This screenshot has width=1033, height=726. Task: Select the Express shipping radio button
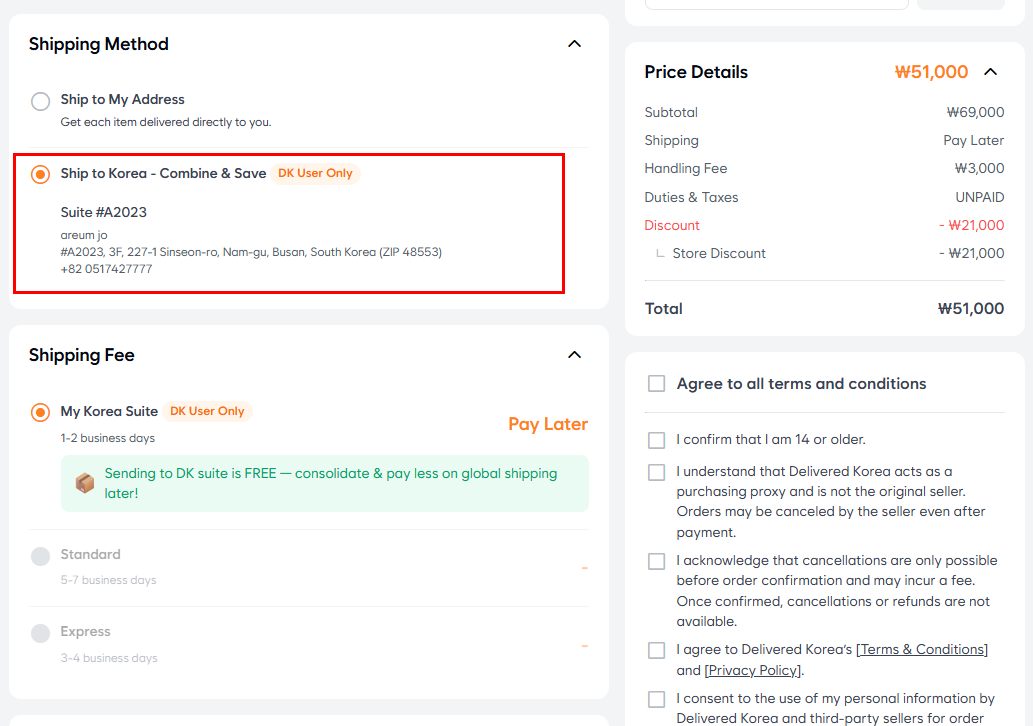coord(40,633)
